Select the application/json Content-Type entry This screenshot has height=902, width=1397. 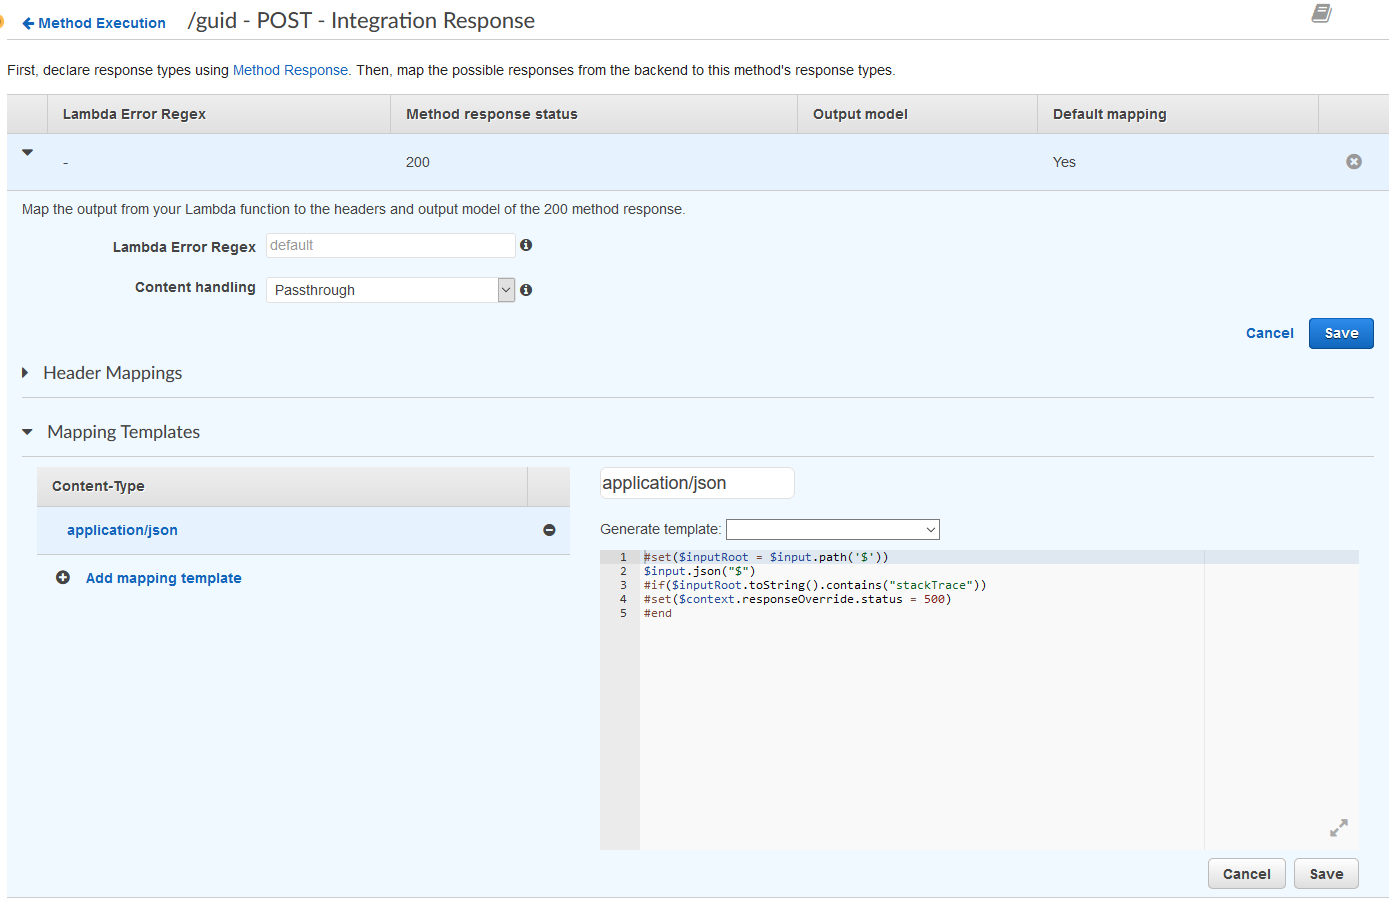tap(122, 530)
